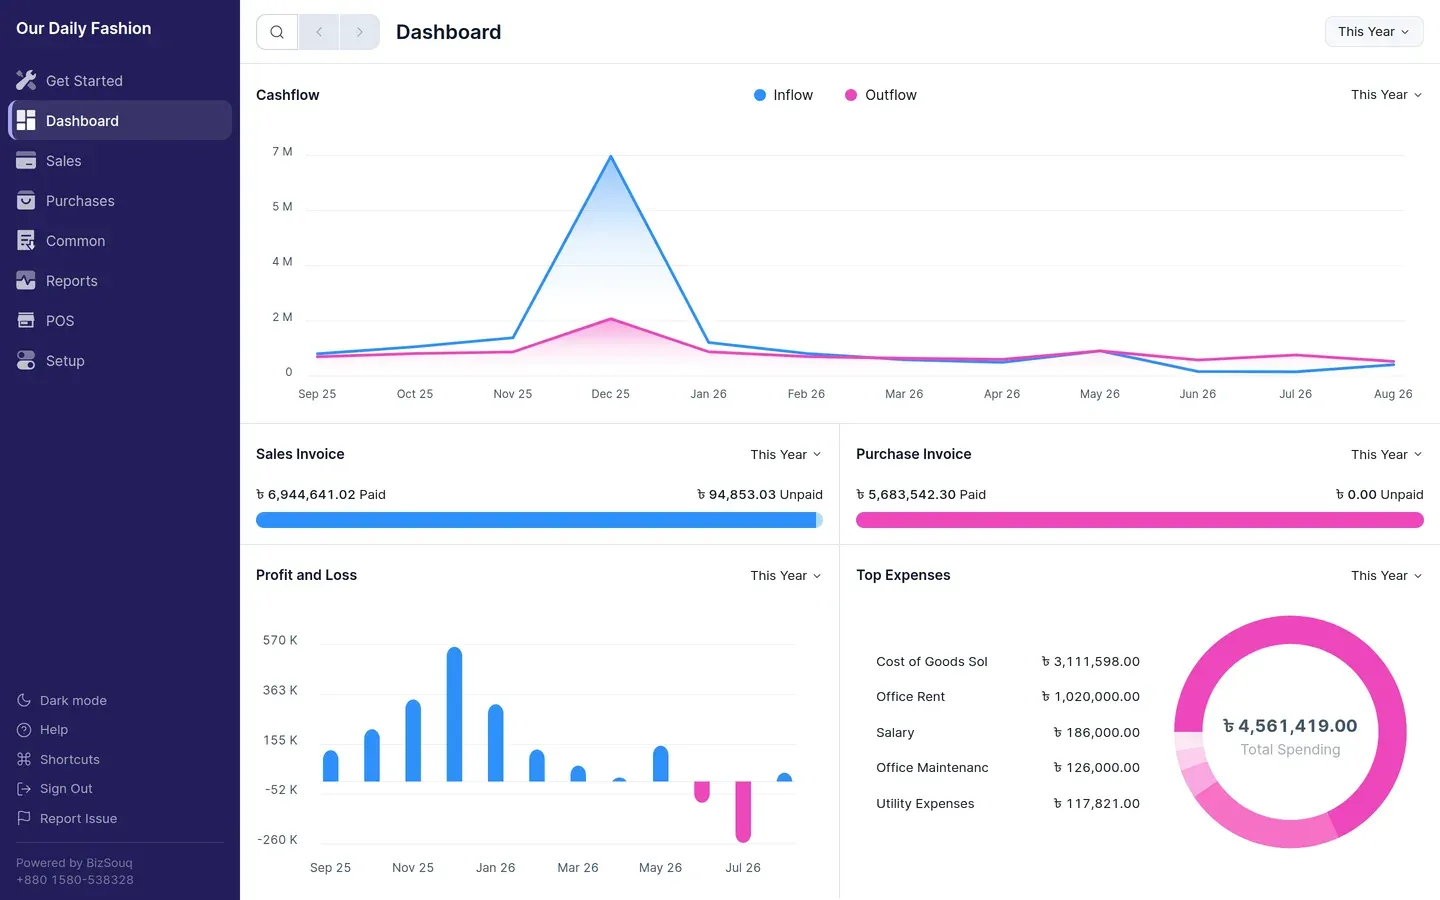Click the Office Maintenanc expense row
Viewport: 1440px width, 900px height.
[x=1008, y=767]
